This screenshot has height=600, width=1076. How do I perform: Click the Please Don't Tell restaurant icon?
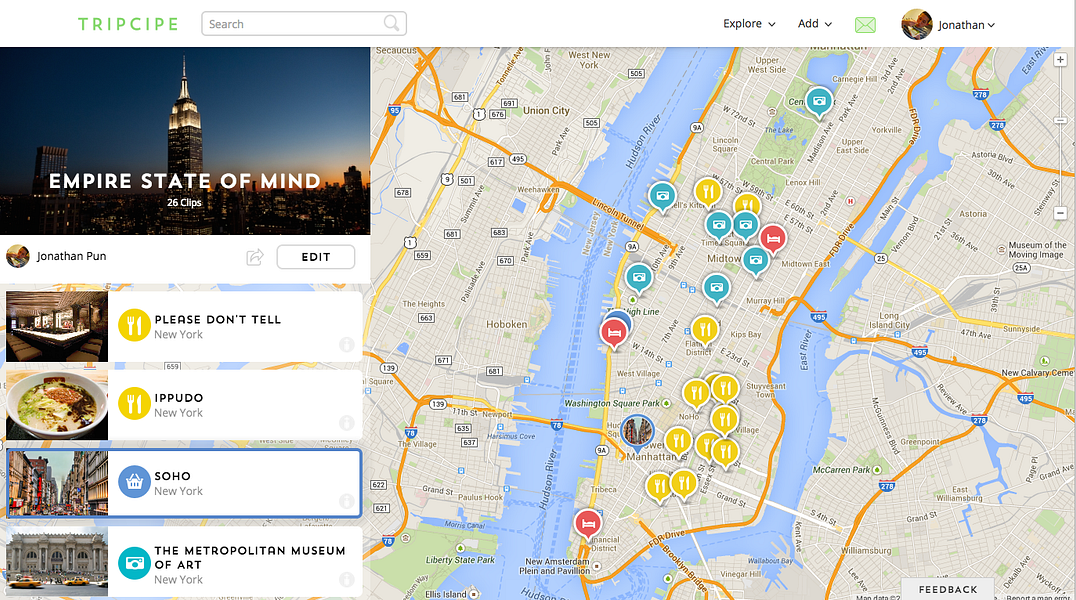coord(134,325)
